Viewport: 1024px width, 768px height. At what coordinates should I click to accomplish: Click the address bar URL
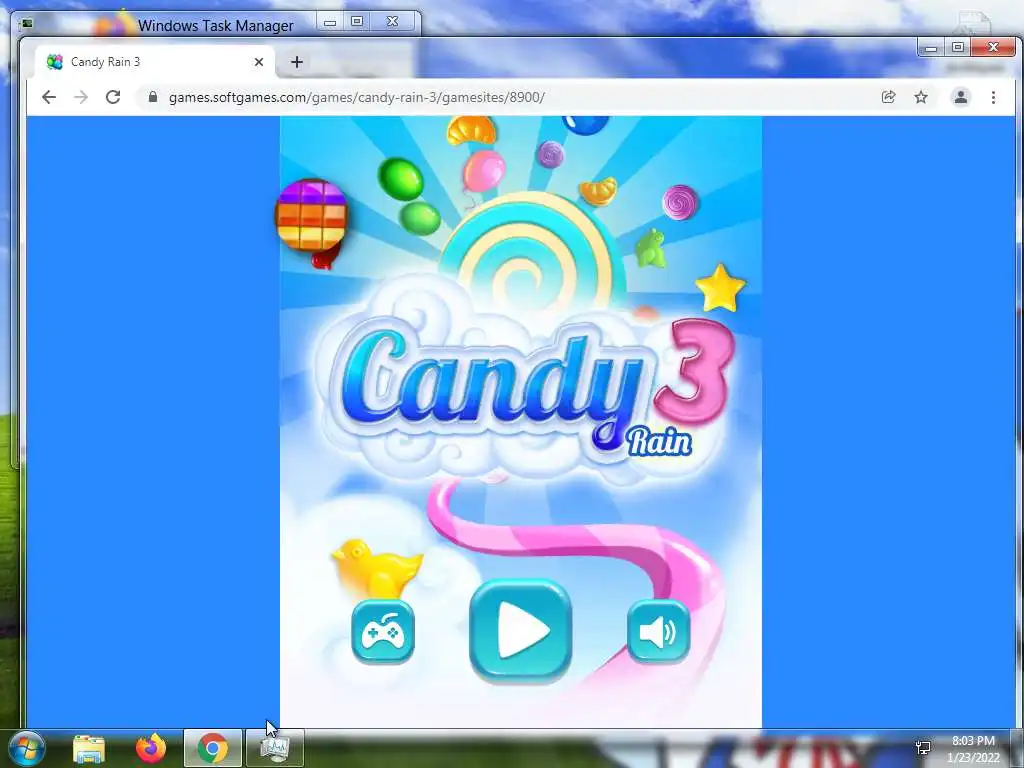tap(357, 97)
